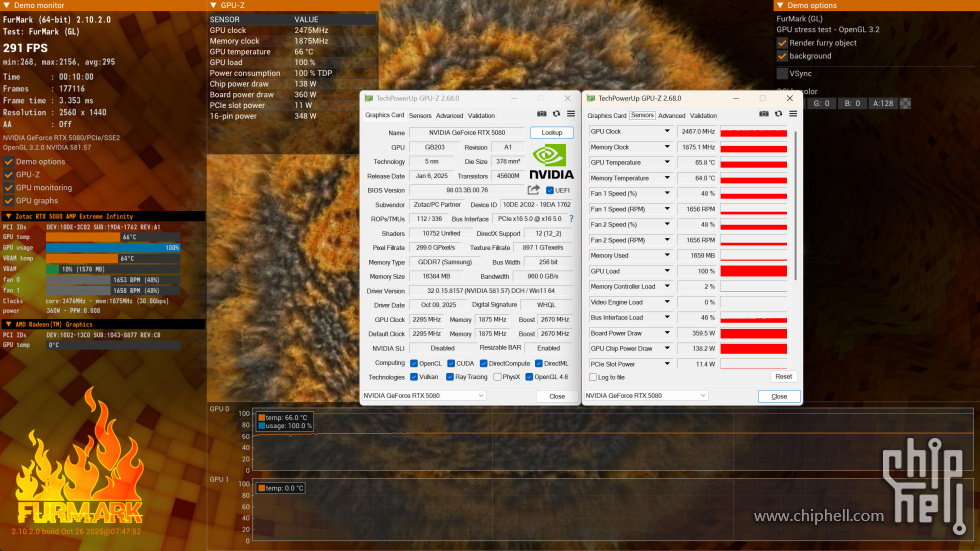
Task: Click the camera icon in GPU-Z Sensors window
Action: point(763,114)
